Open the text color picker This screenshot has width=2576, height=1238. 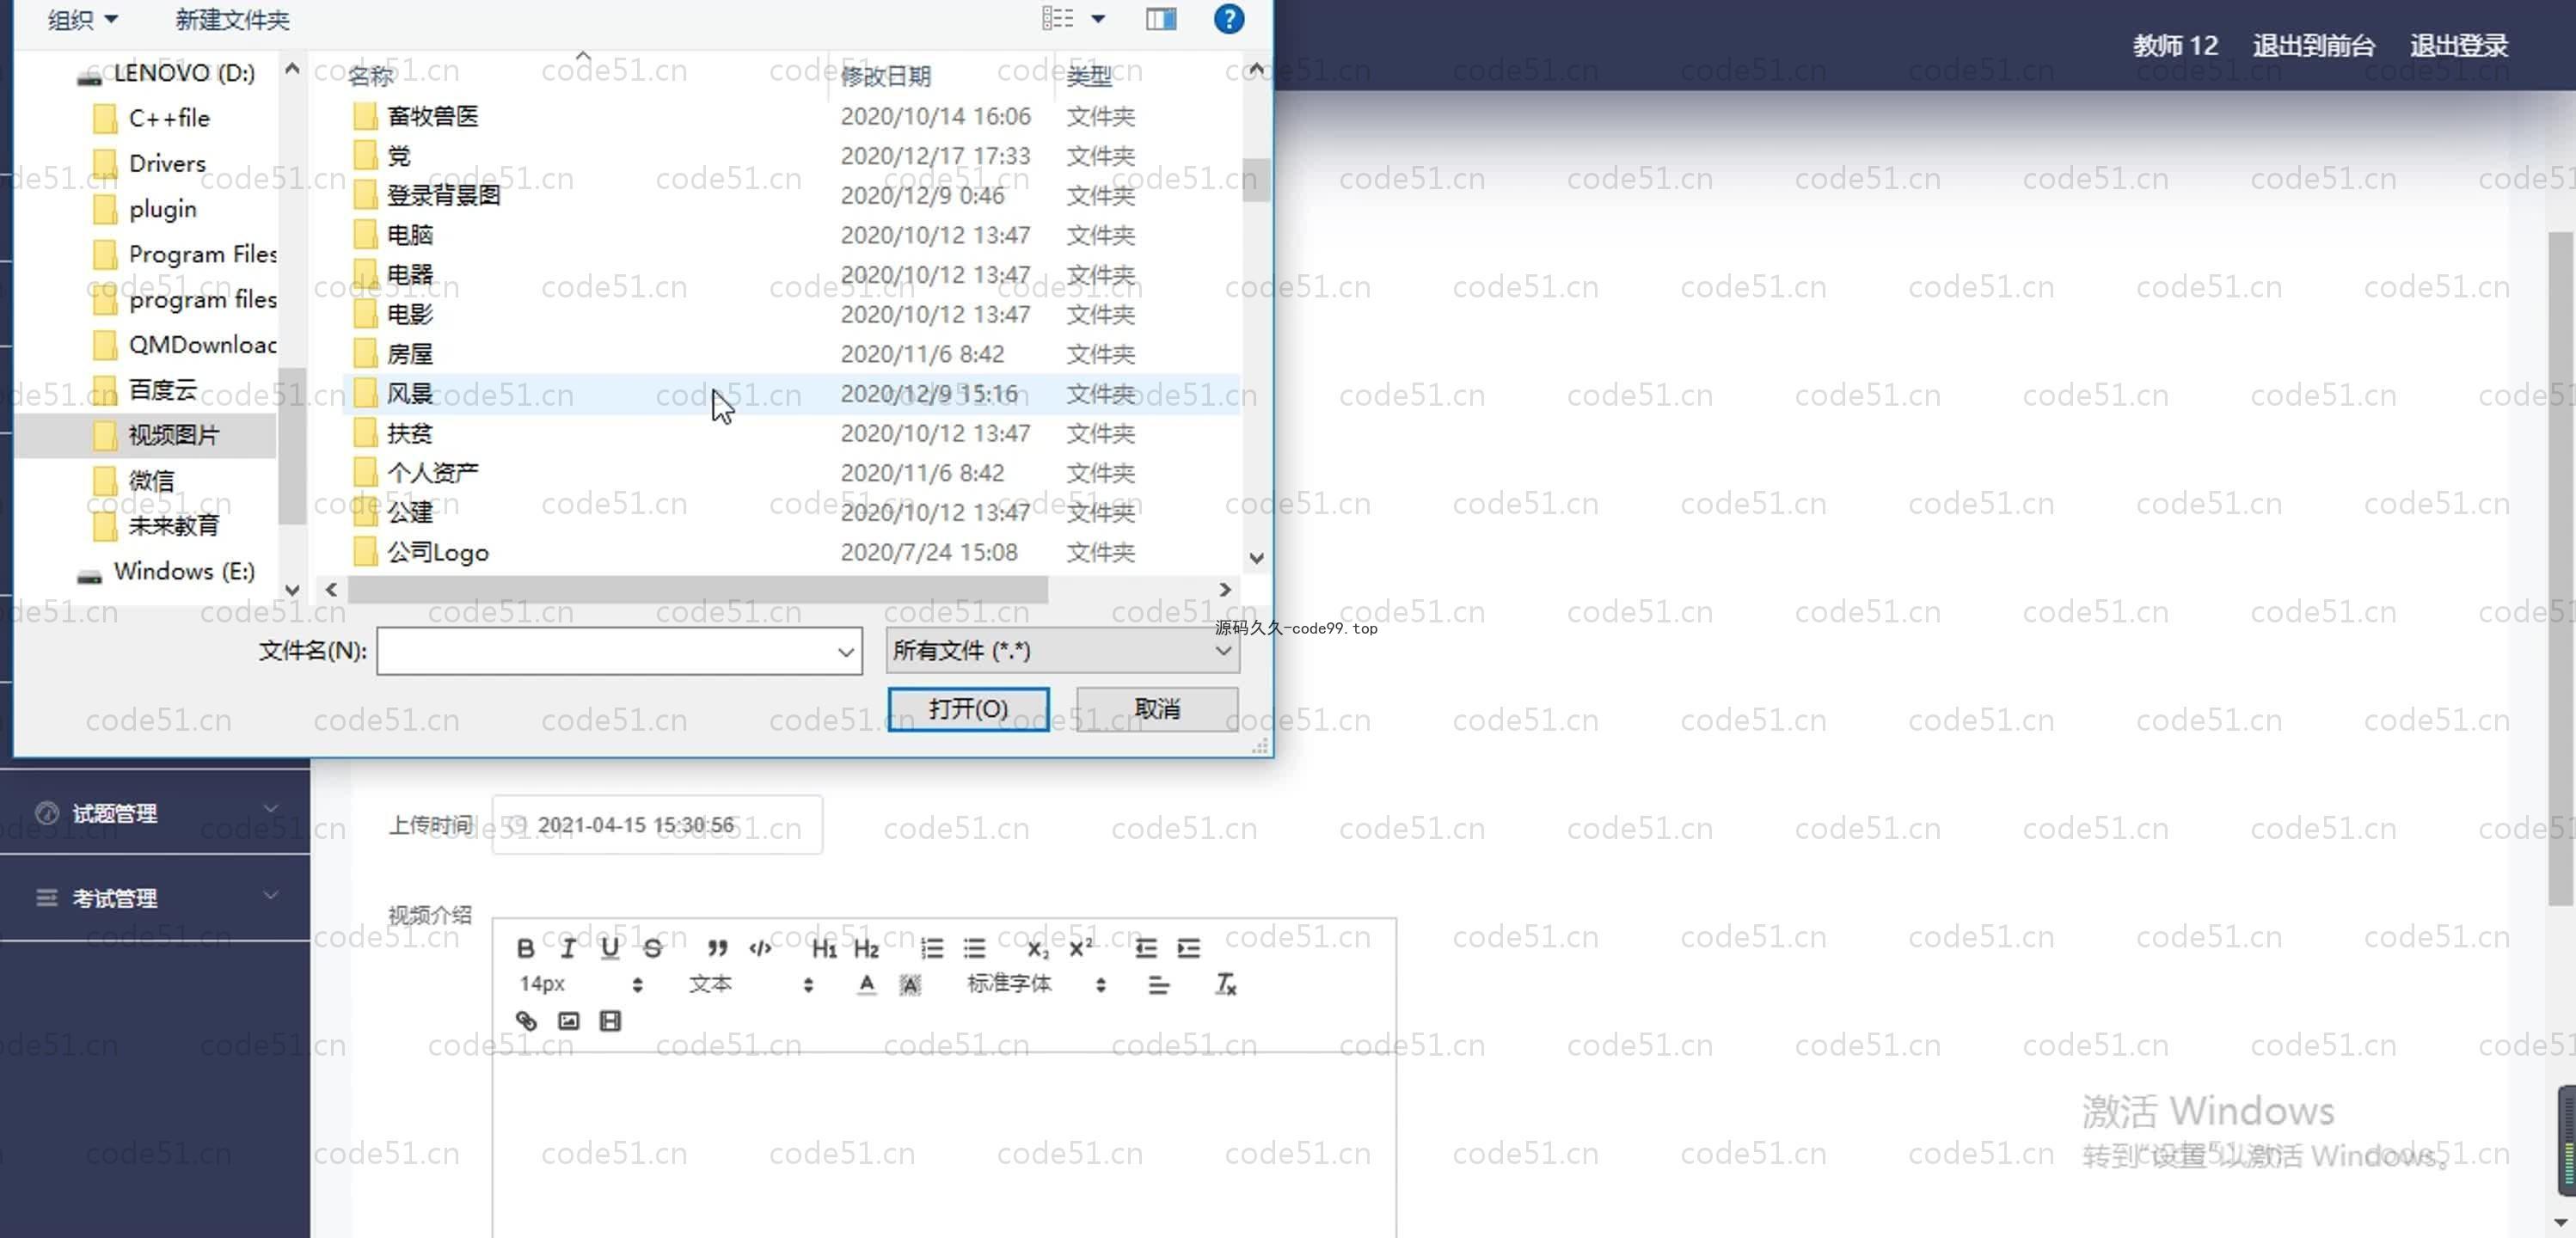867,985
